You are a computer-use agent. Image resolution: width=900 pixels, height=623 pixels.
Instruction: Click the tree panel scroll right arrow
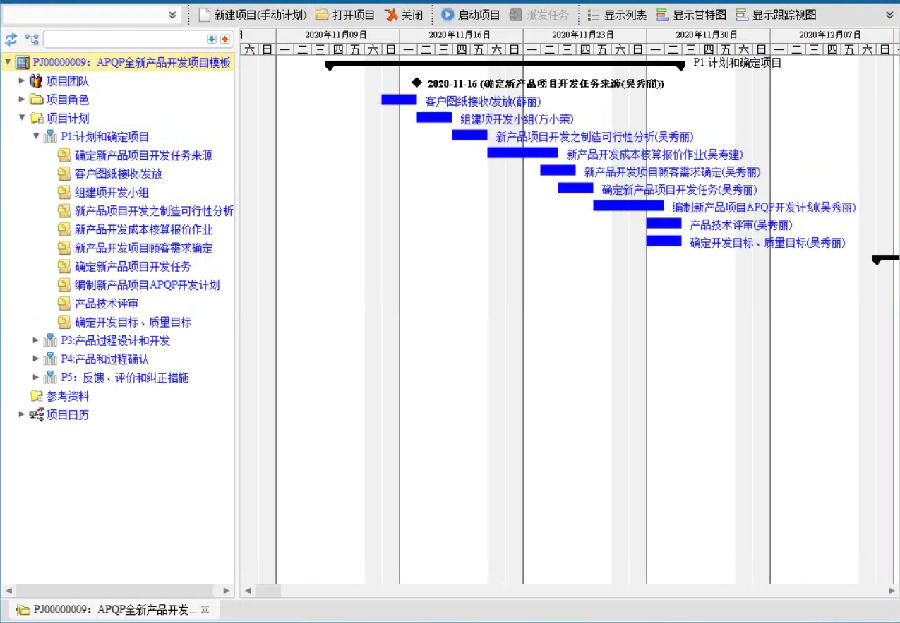(x=226, y=590)
